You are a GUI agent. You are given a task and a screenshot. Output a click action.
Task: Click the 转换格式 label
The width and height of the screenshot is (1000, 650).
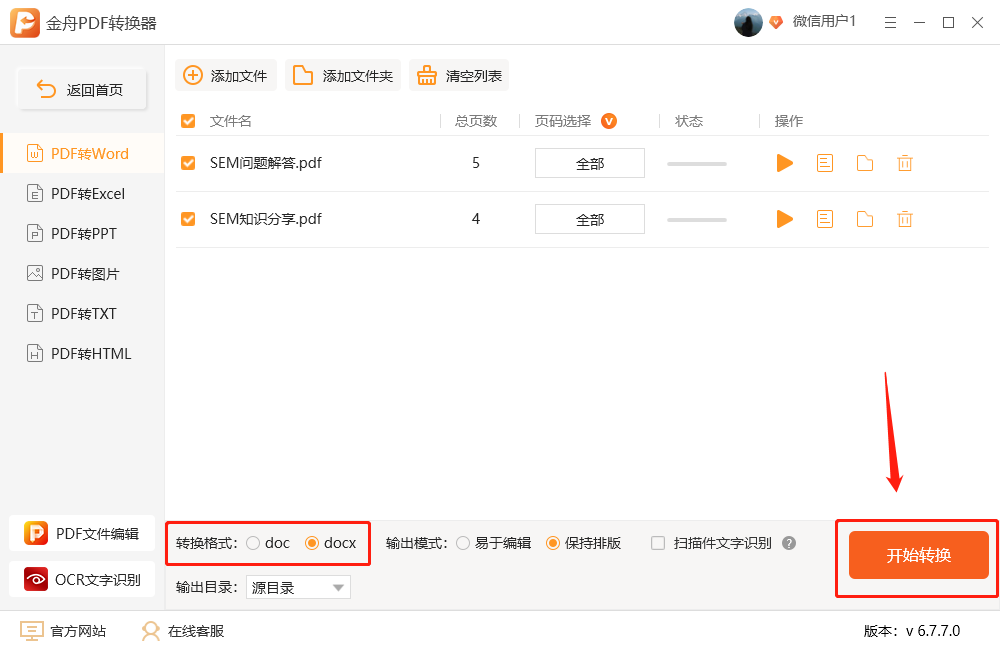(x=207, y=543)
